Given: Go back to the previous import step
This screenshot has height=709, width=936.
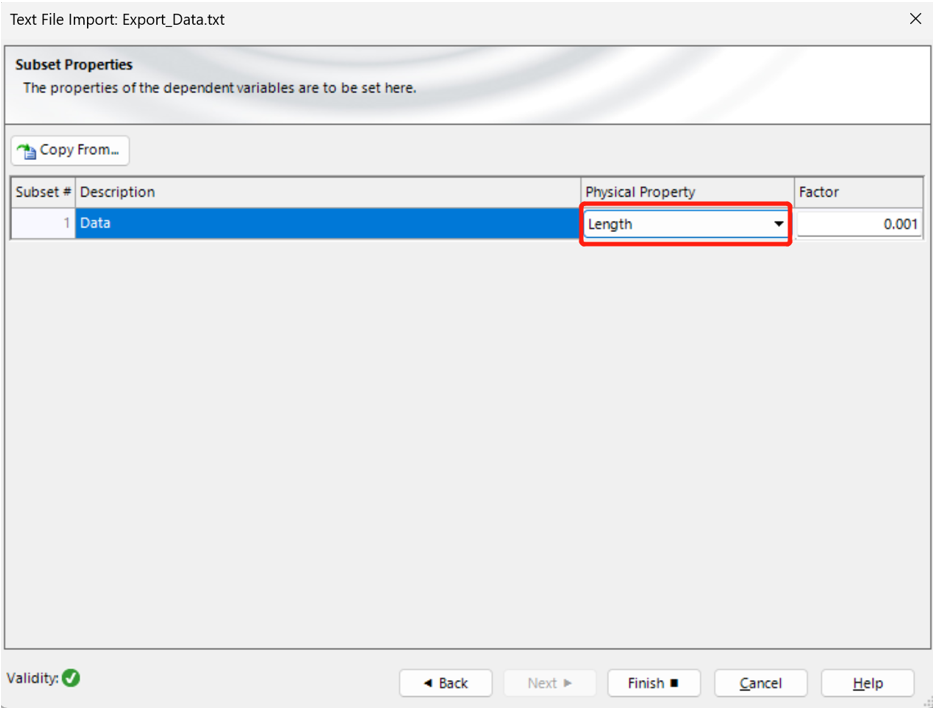Looking at the screenshot, I should (445, 683).
